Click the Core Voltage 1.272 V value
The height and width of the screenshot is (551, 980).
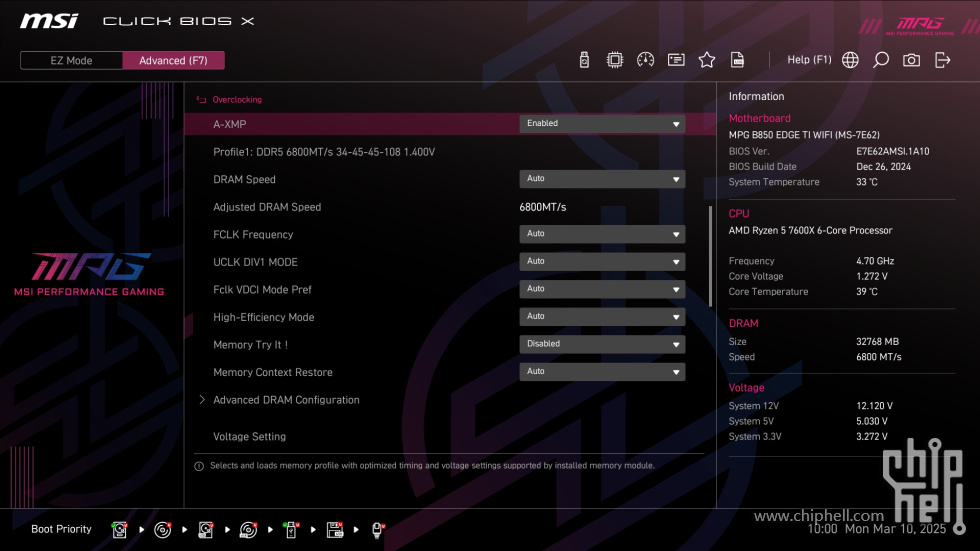872,276
